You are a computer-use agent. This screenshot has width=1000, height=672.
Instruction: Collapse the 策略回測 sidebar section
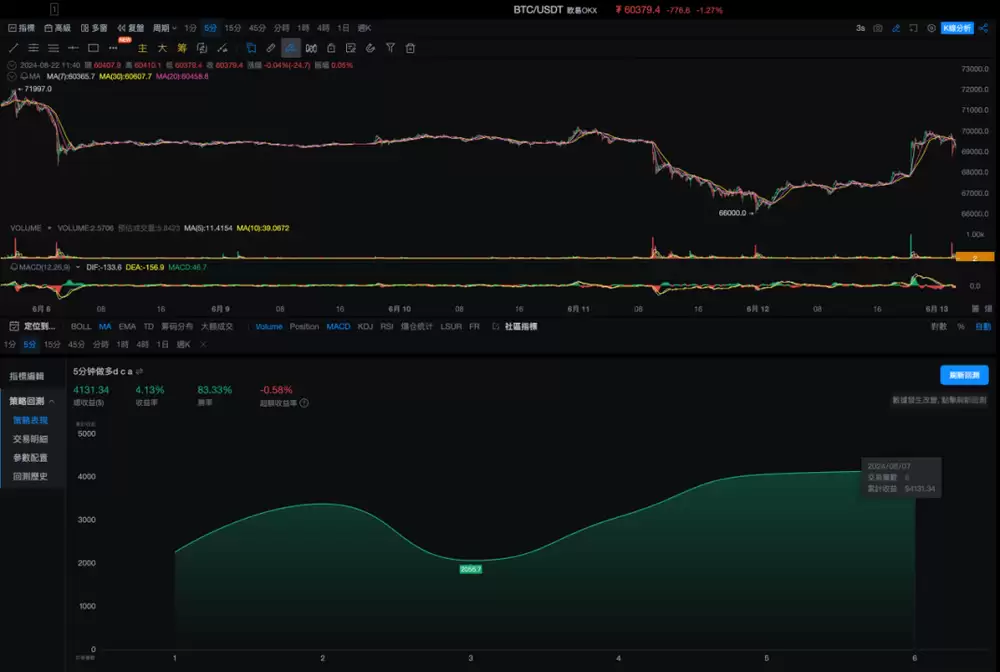point(52,401)
